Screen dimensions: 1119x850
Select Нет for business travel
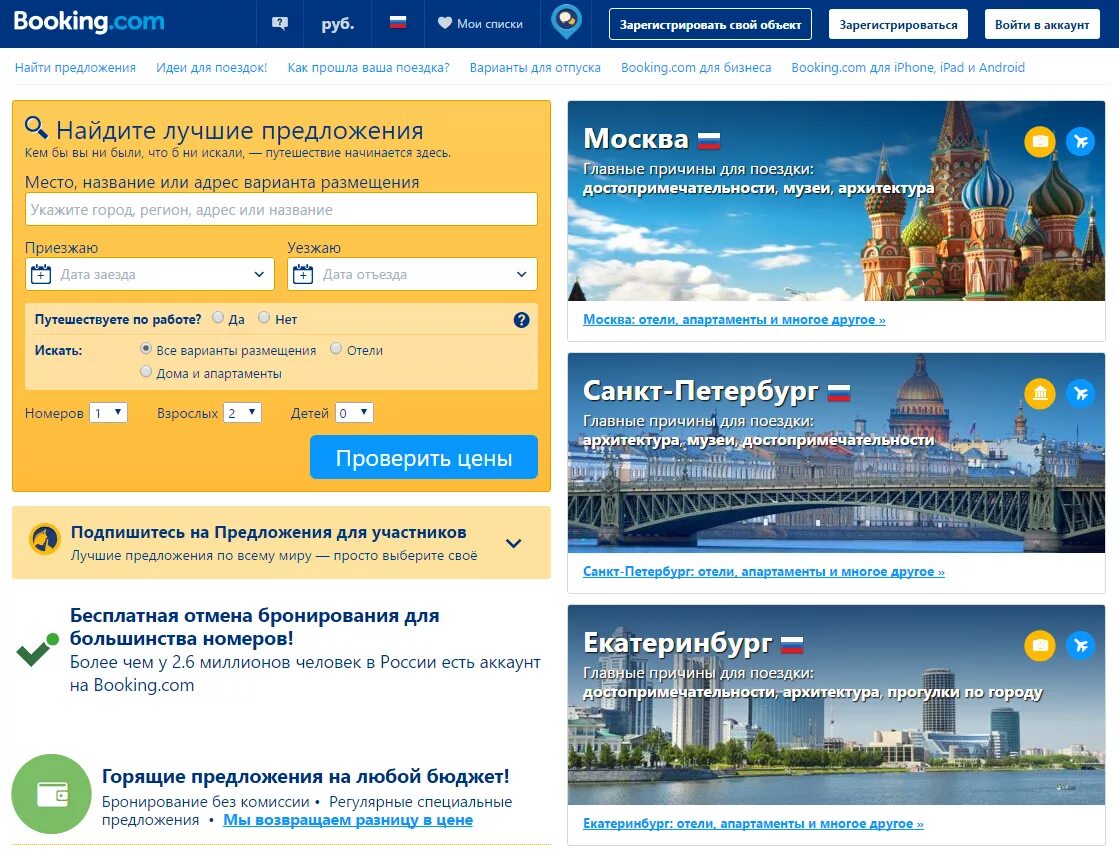(x=264, y=318)
